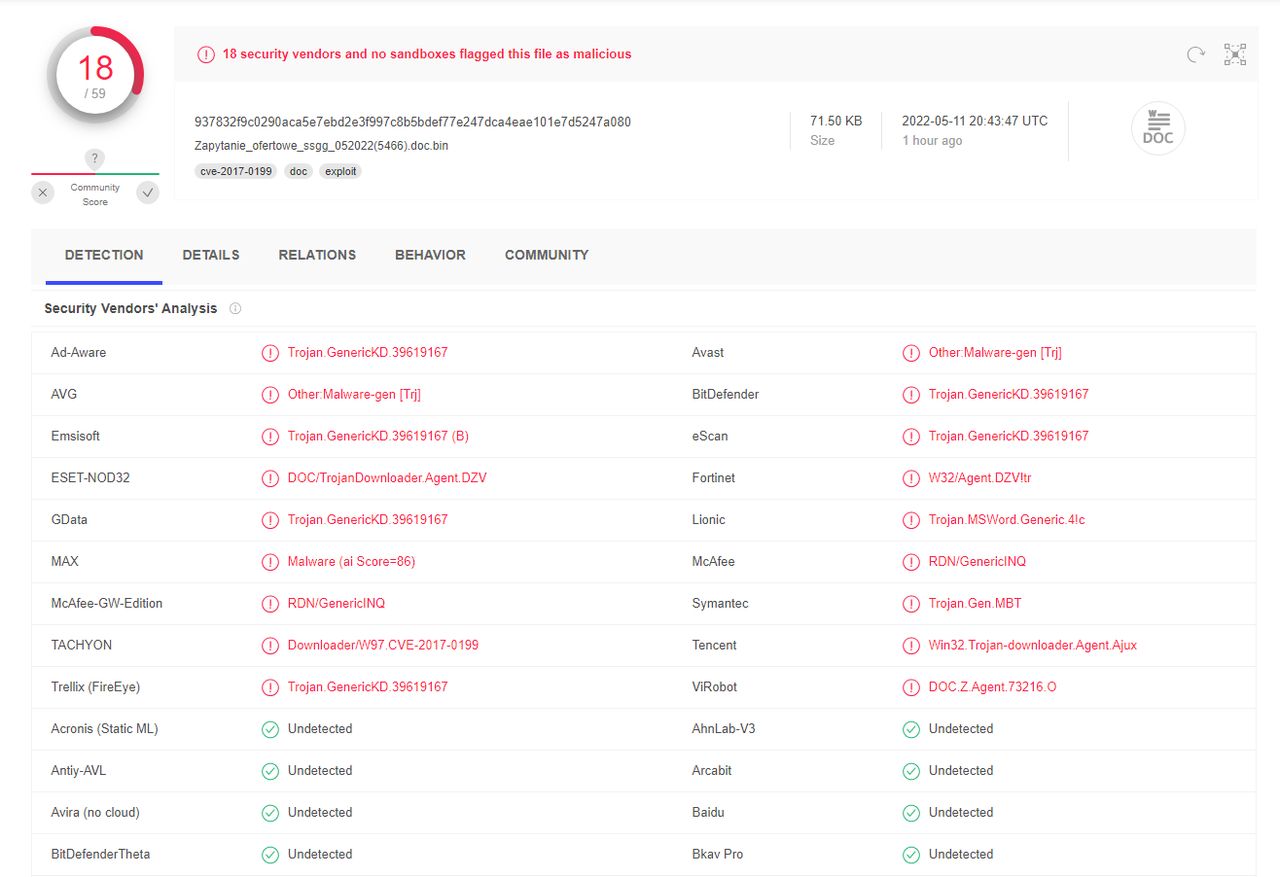
Task: Click green check icon in Baidu row
Action: click(x=911, y=813)
